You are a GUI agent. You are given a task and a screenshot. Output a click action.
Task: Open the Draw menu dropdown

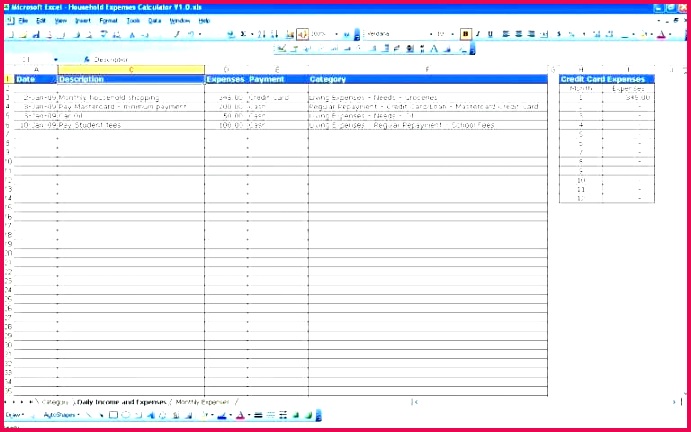(15, 415)
